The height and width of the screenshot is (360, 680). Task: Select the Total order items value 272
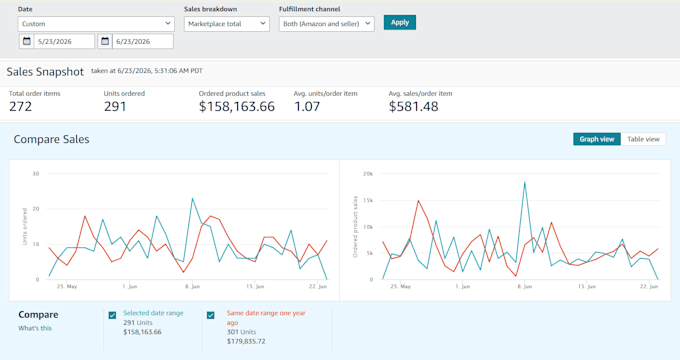pos(20,106)
